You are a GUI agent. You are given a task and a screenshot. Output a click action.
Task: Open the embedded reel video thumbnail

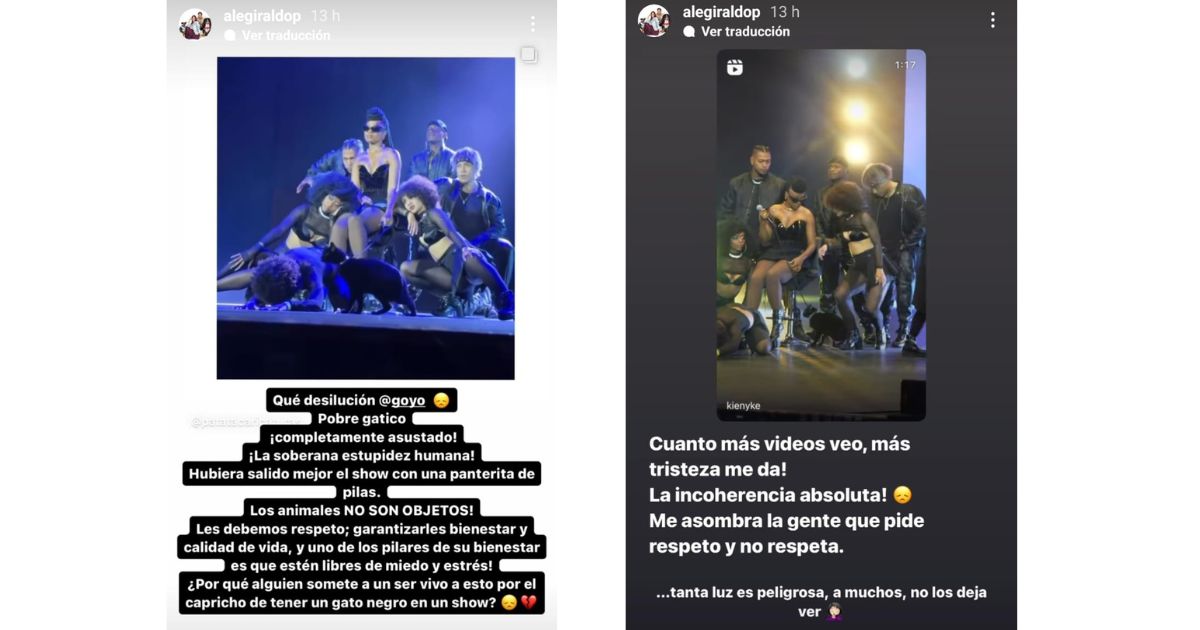[x=821, y=235]
